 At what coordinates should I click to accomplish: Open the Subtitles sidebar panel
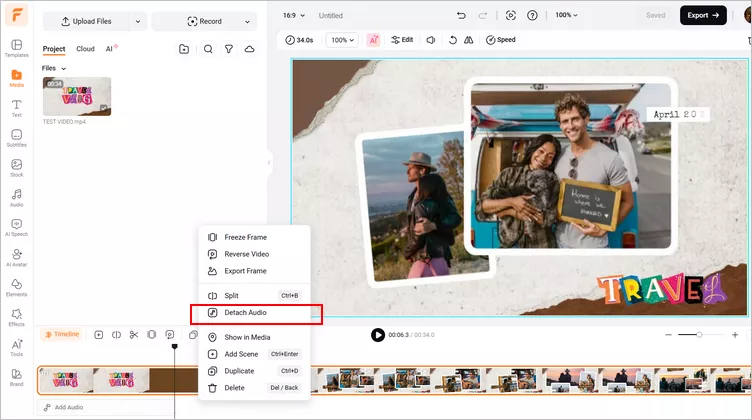[16, 138]
